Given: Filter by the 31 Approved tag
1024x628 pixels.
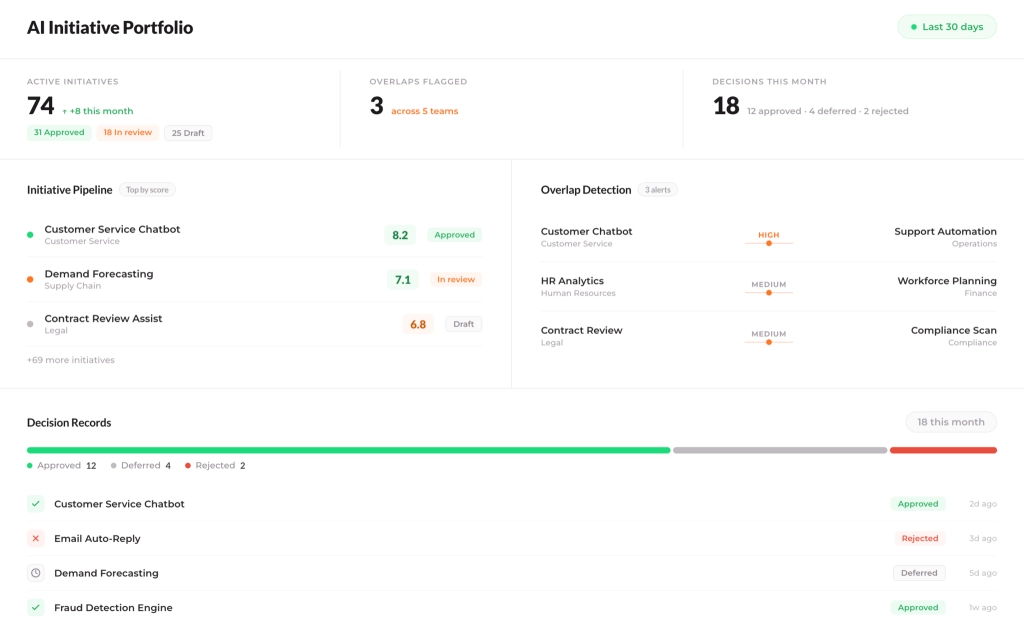Looking at the screenshot, I should (59, 132).
